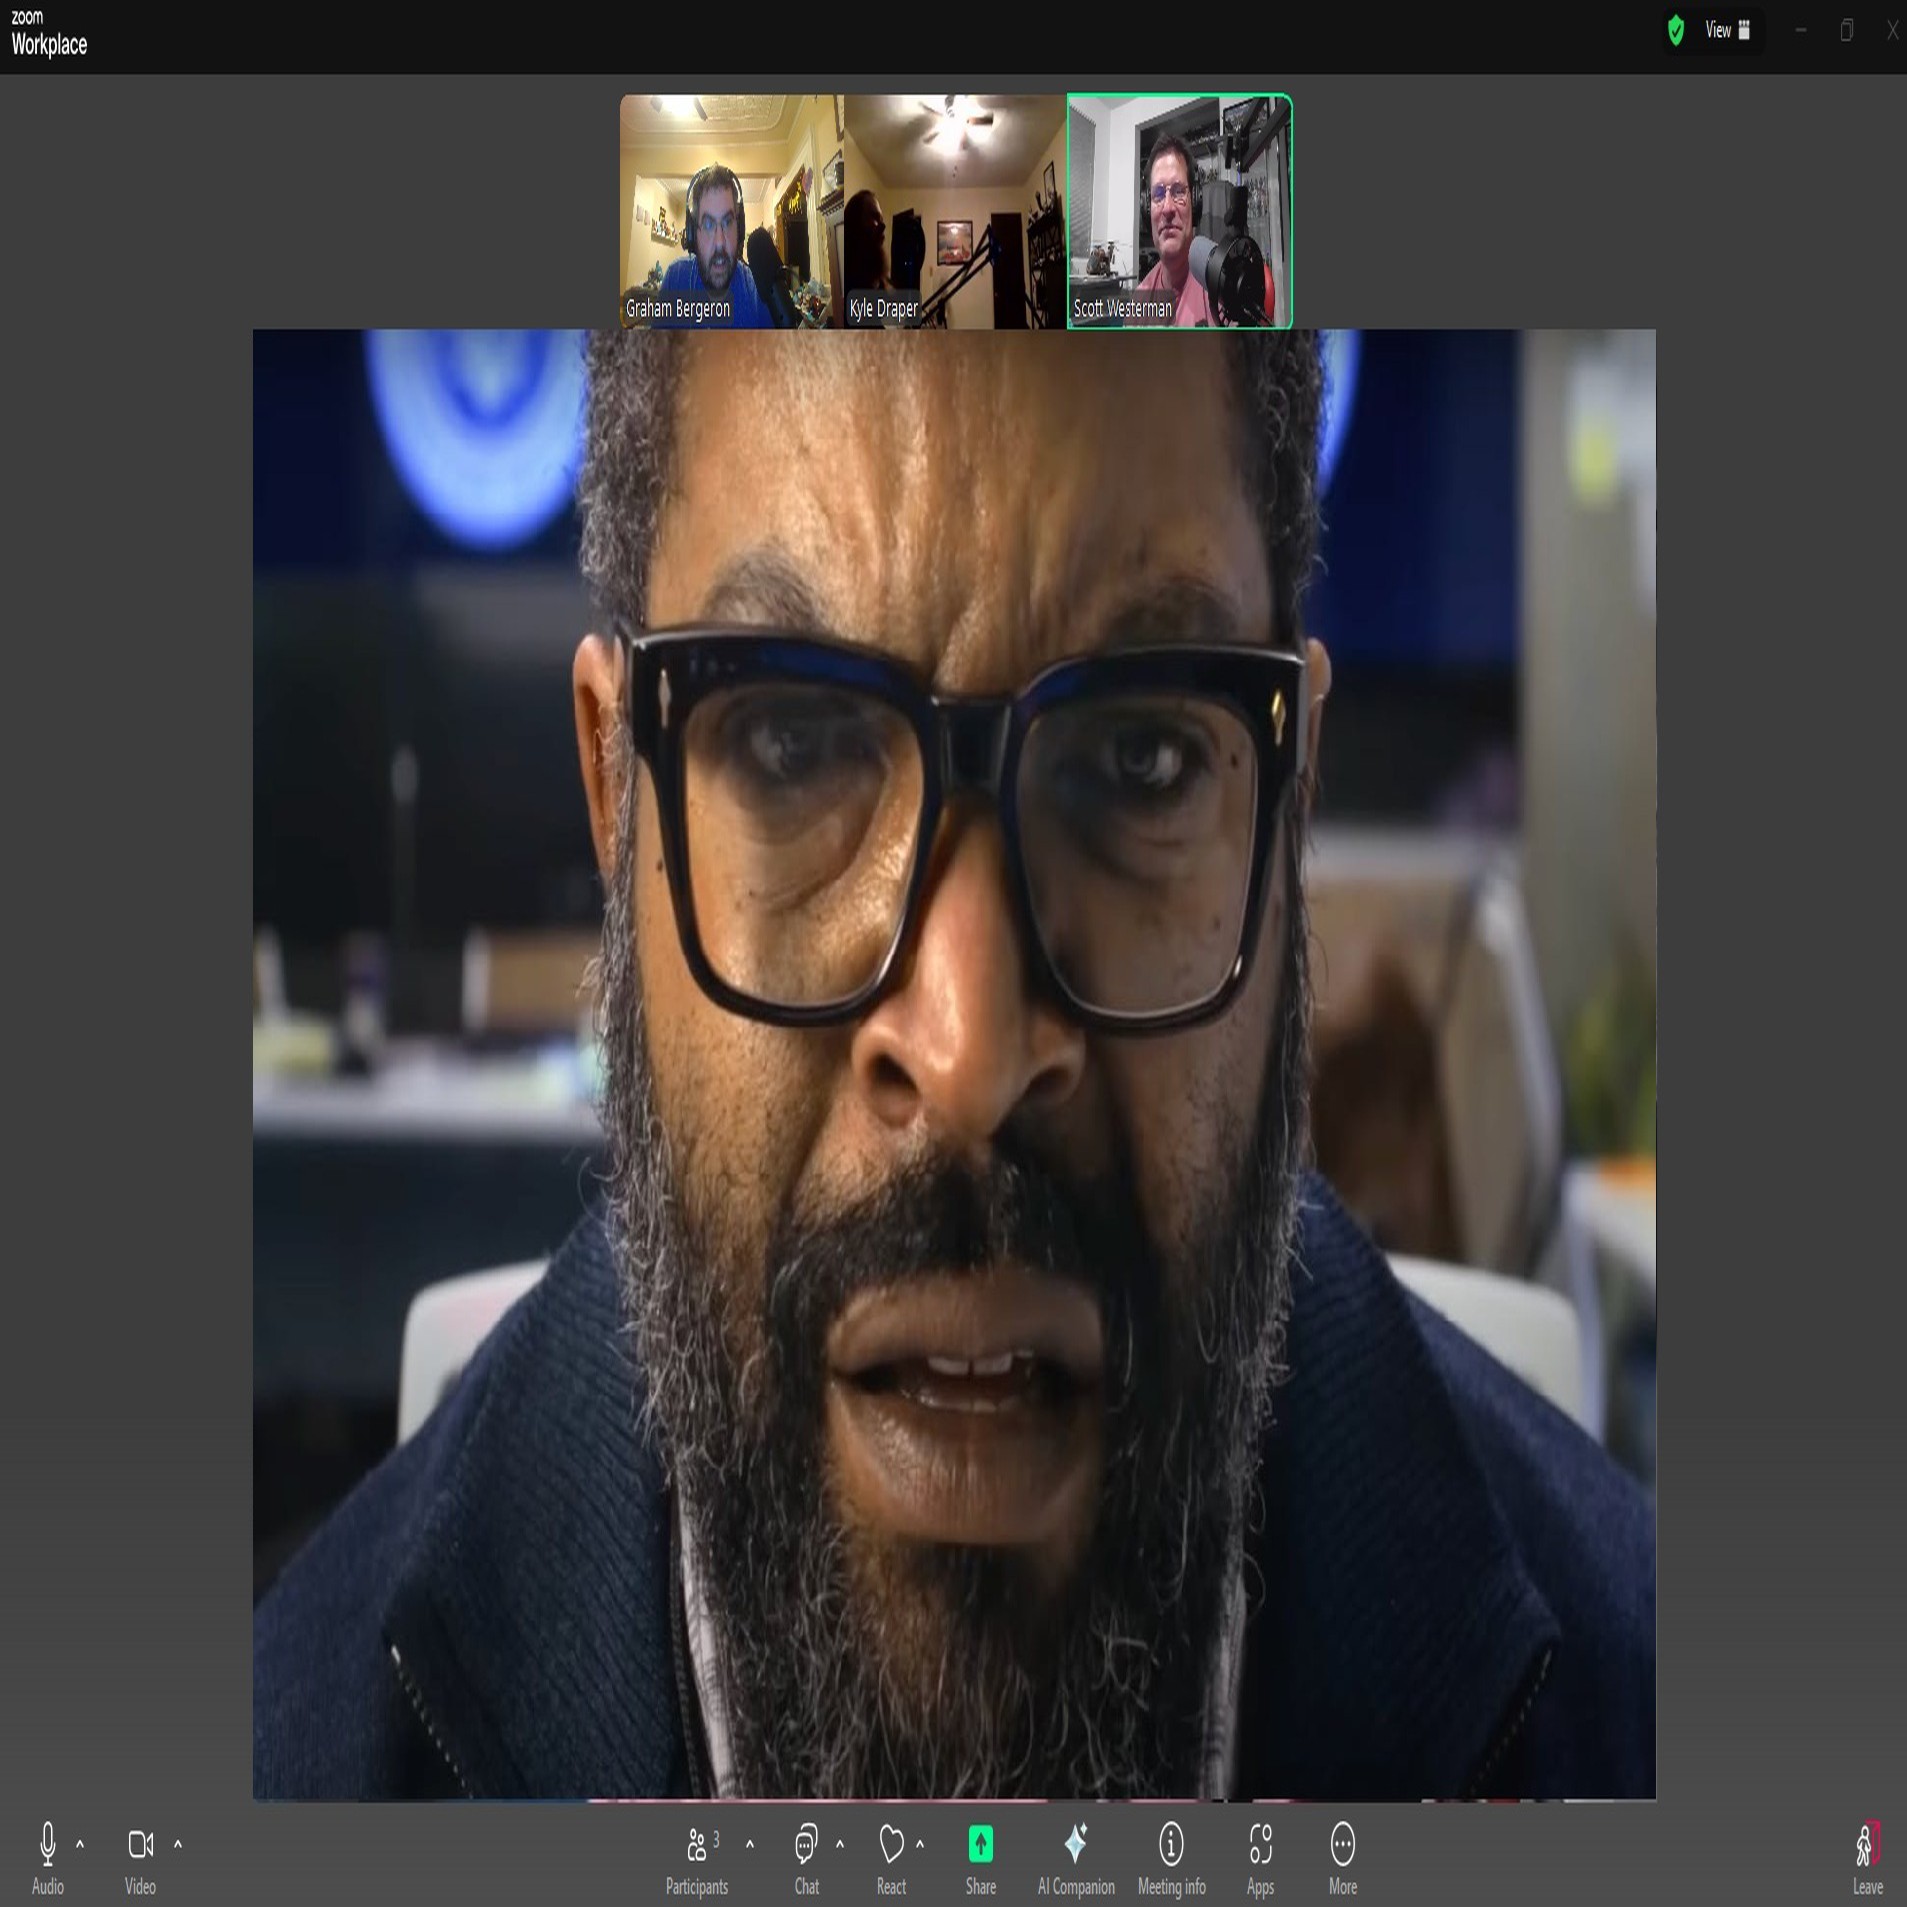Expand the Video options arrow
This screenshot has height=1907, width=1907.
(x=178, y=1844)
